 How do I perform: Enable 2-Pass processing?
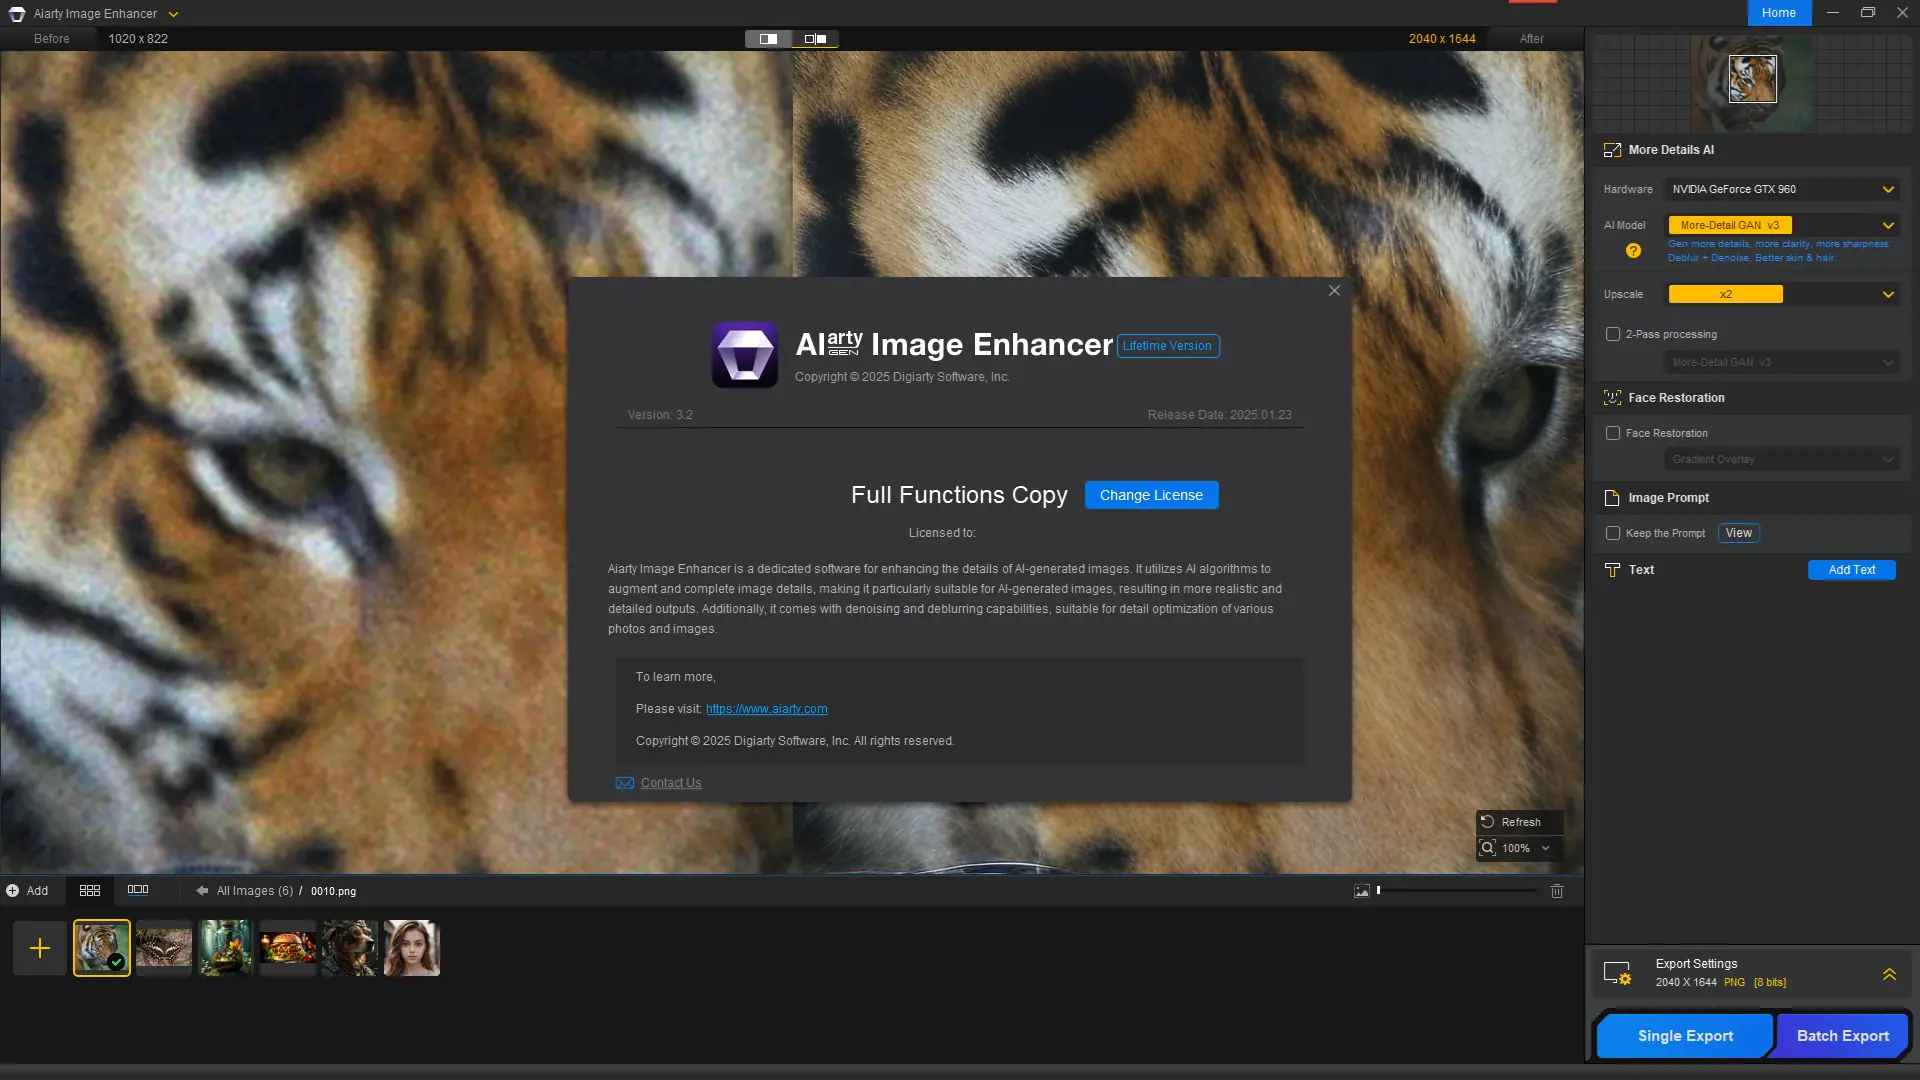point(1613,334)
